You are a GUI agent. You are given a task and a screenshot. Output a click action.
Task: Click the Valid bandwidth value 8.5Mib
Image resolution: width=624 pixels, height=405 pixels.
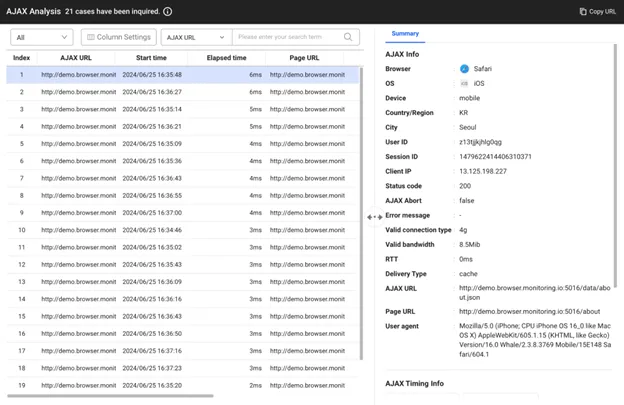[470, 245]
